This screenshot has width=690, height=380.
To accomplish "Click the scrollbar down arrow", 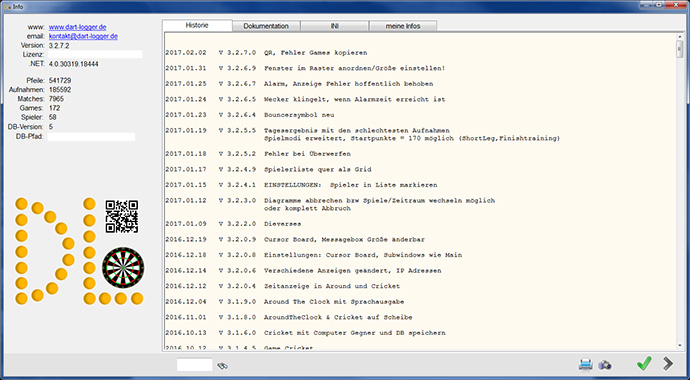I will pyautogui.click(x=679, y=345).
